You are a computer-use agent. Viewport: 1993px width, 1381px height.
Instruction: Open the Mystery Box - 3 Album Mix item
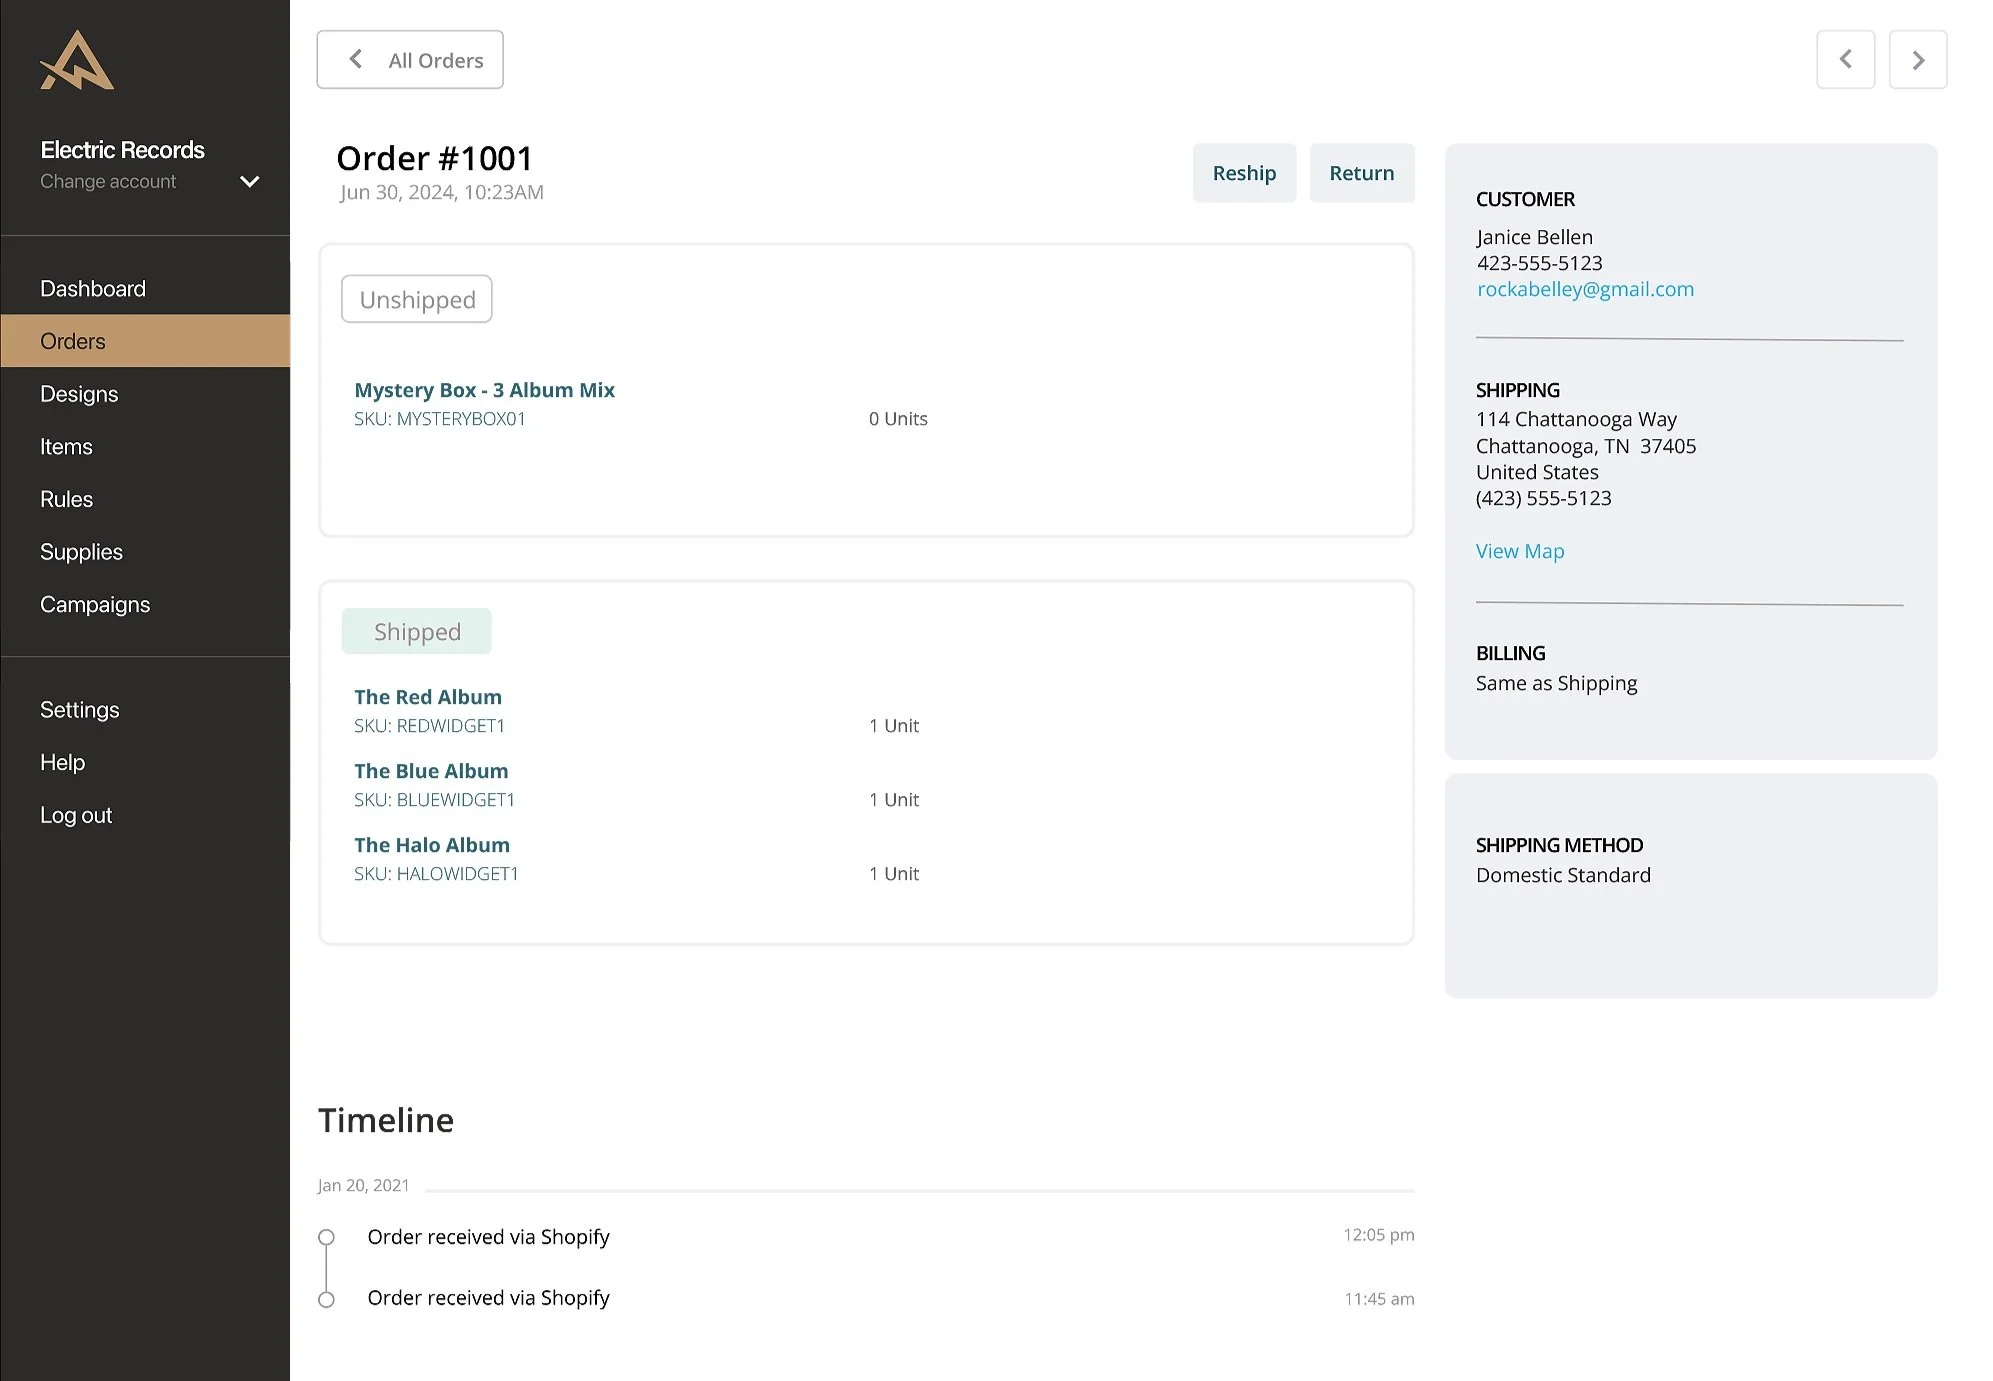pos(484,390)
